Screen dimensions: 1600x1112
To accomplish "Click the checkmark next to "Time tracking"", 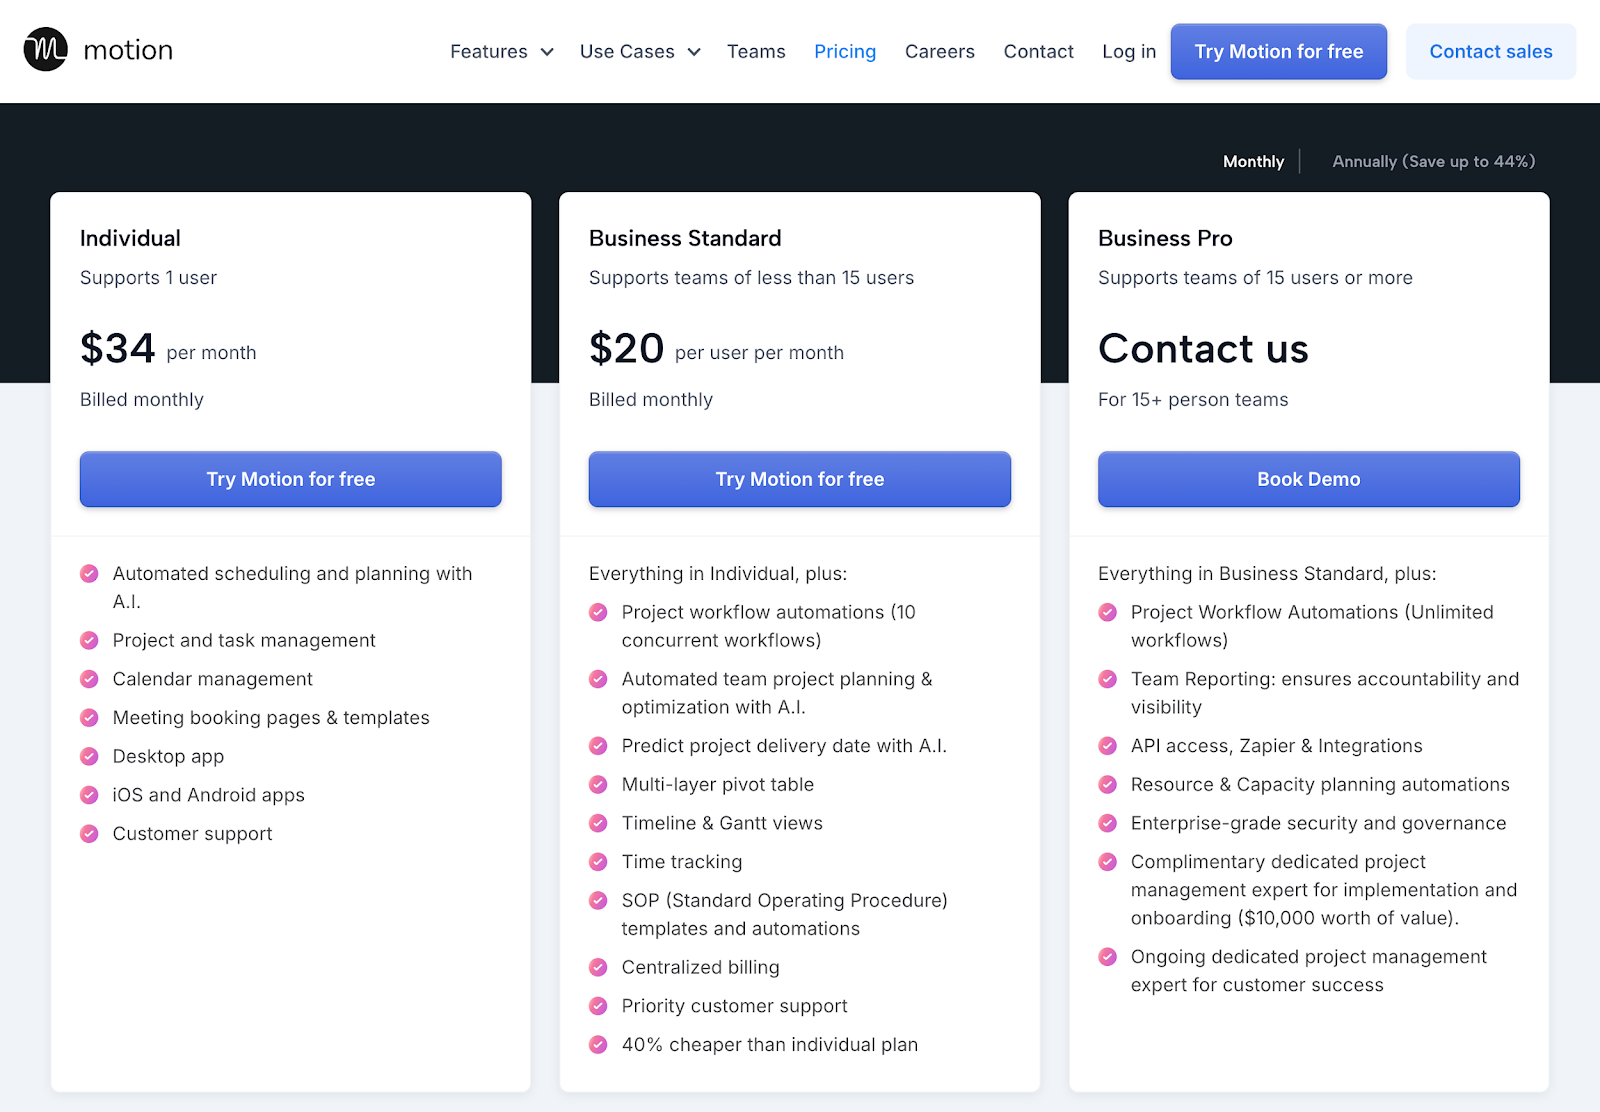I will click(598, 861).
